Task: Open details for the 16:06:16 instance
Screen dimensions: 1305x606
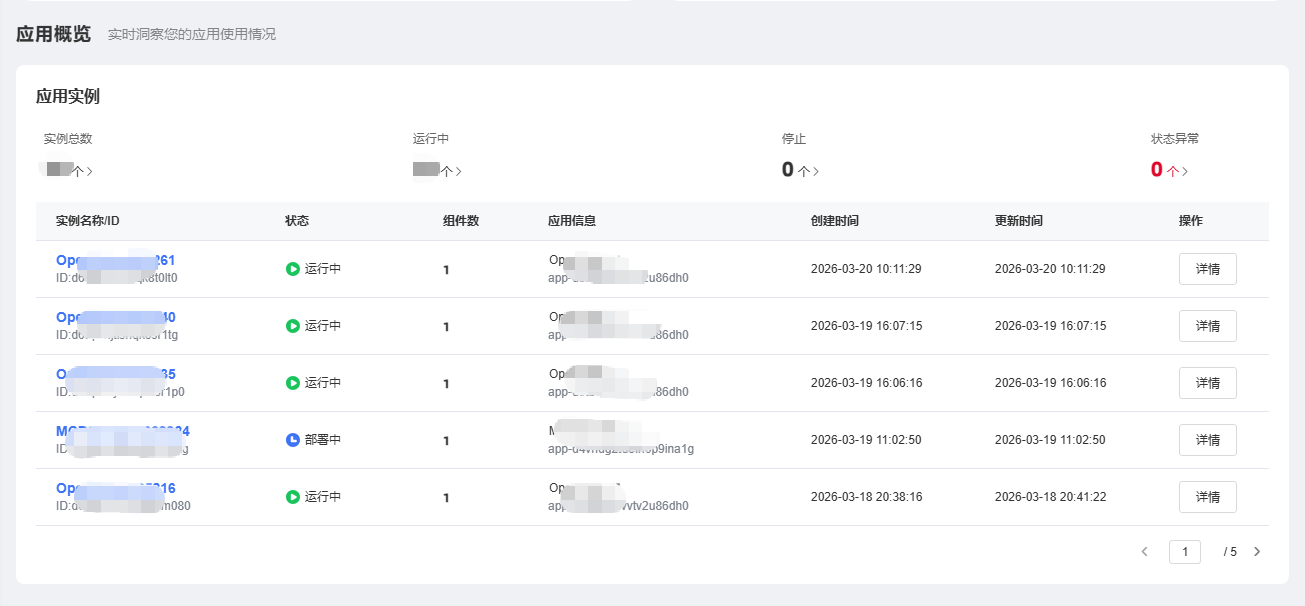Action: tap(1207, 383)
